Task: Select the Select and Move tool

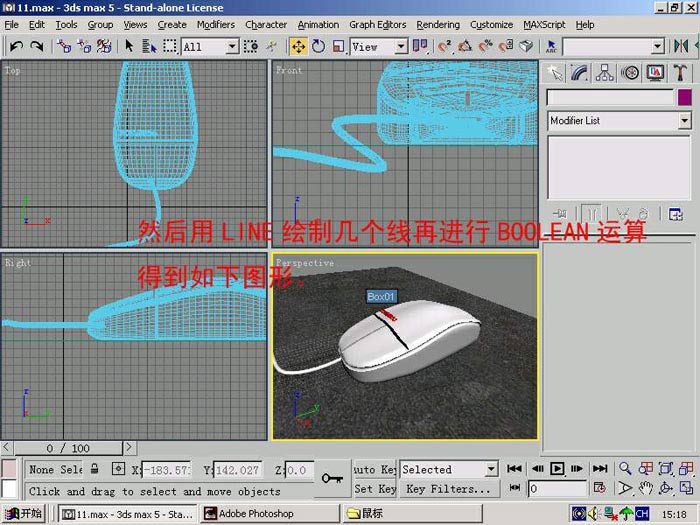Action: pyautogui.click(x=298, y=46)
